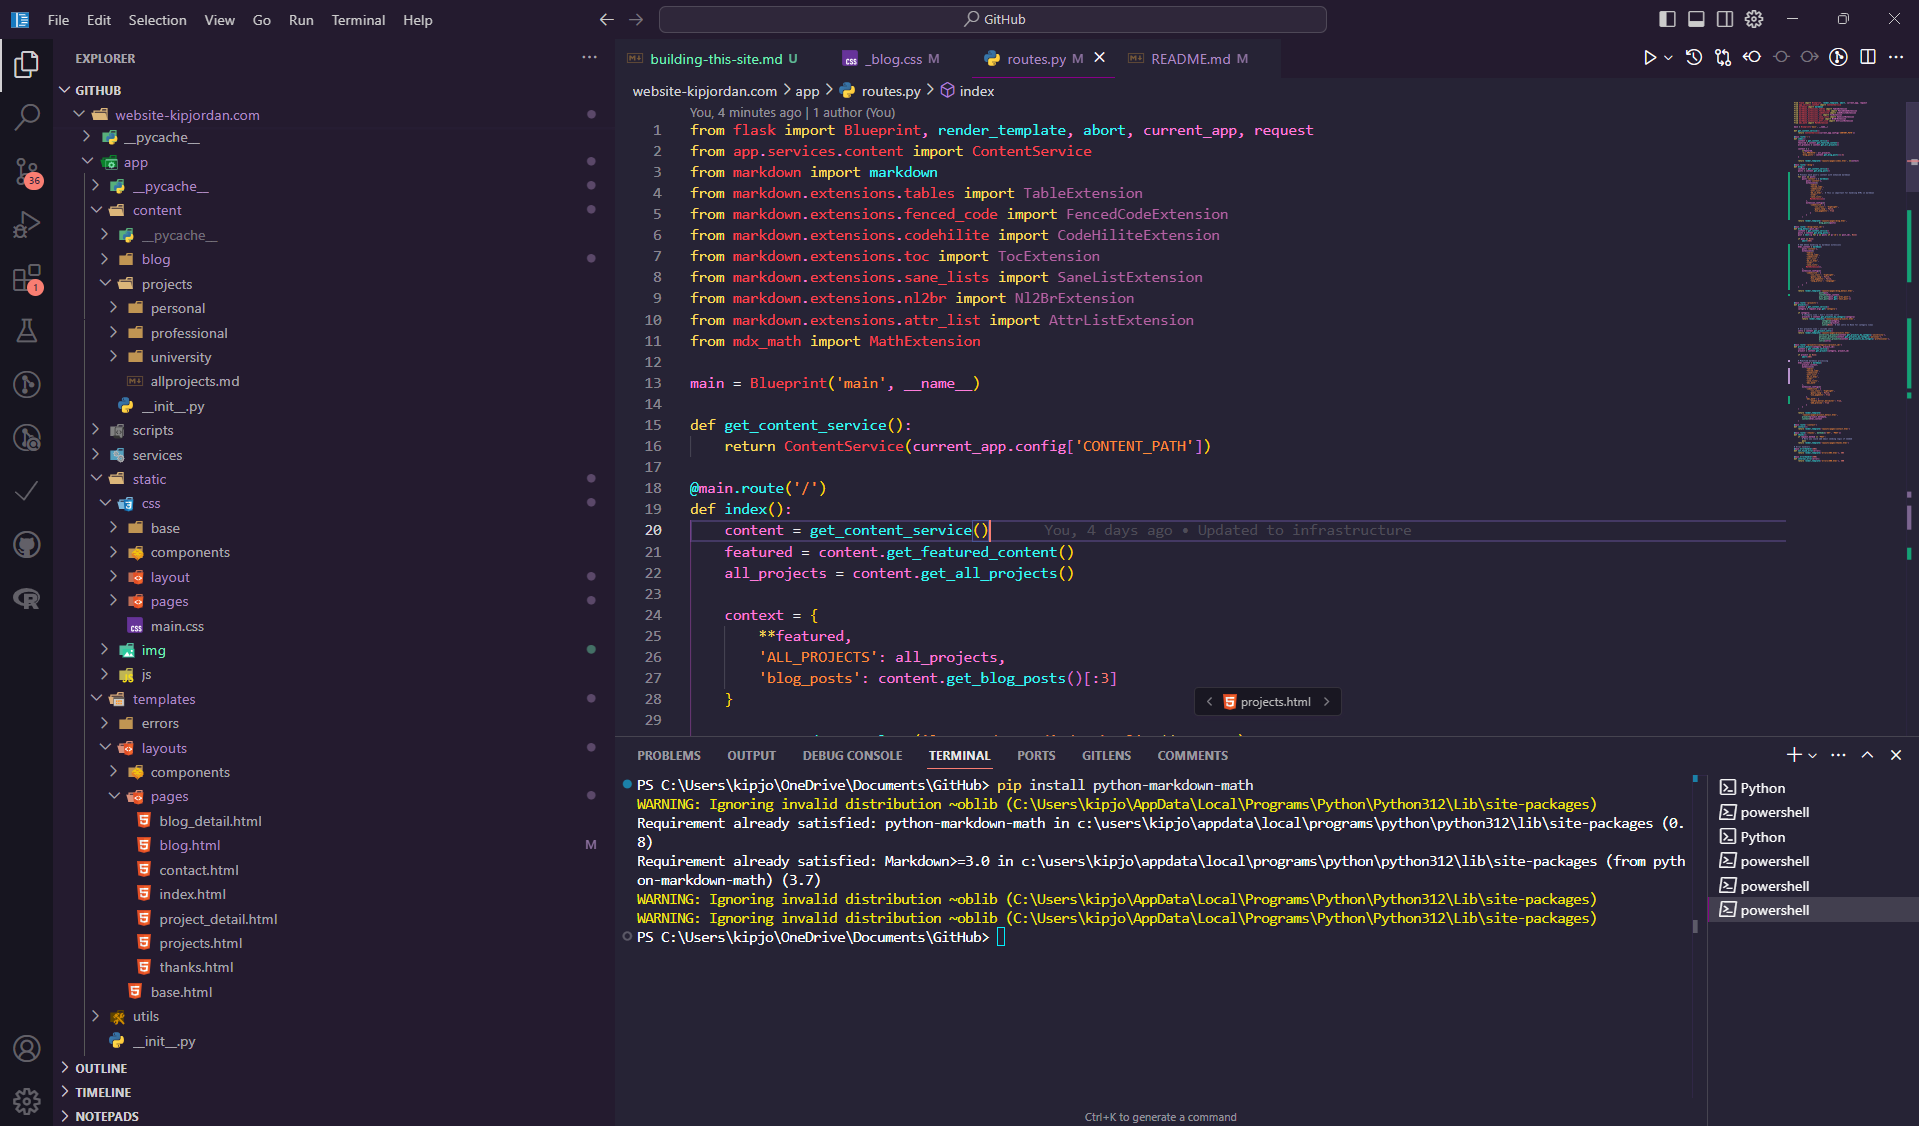
Task: Click the split editor icon
Action: [x=1868, y=57]
